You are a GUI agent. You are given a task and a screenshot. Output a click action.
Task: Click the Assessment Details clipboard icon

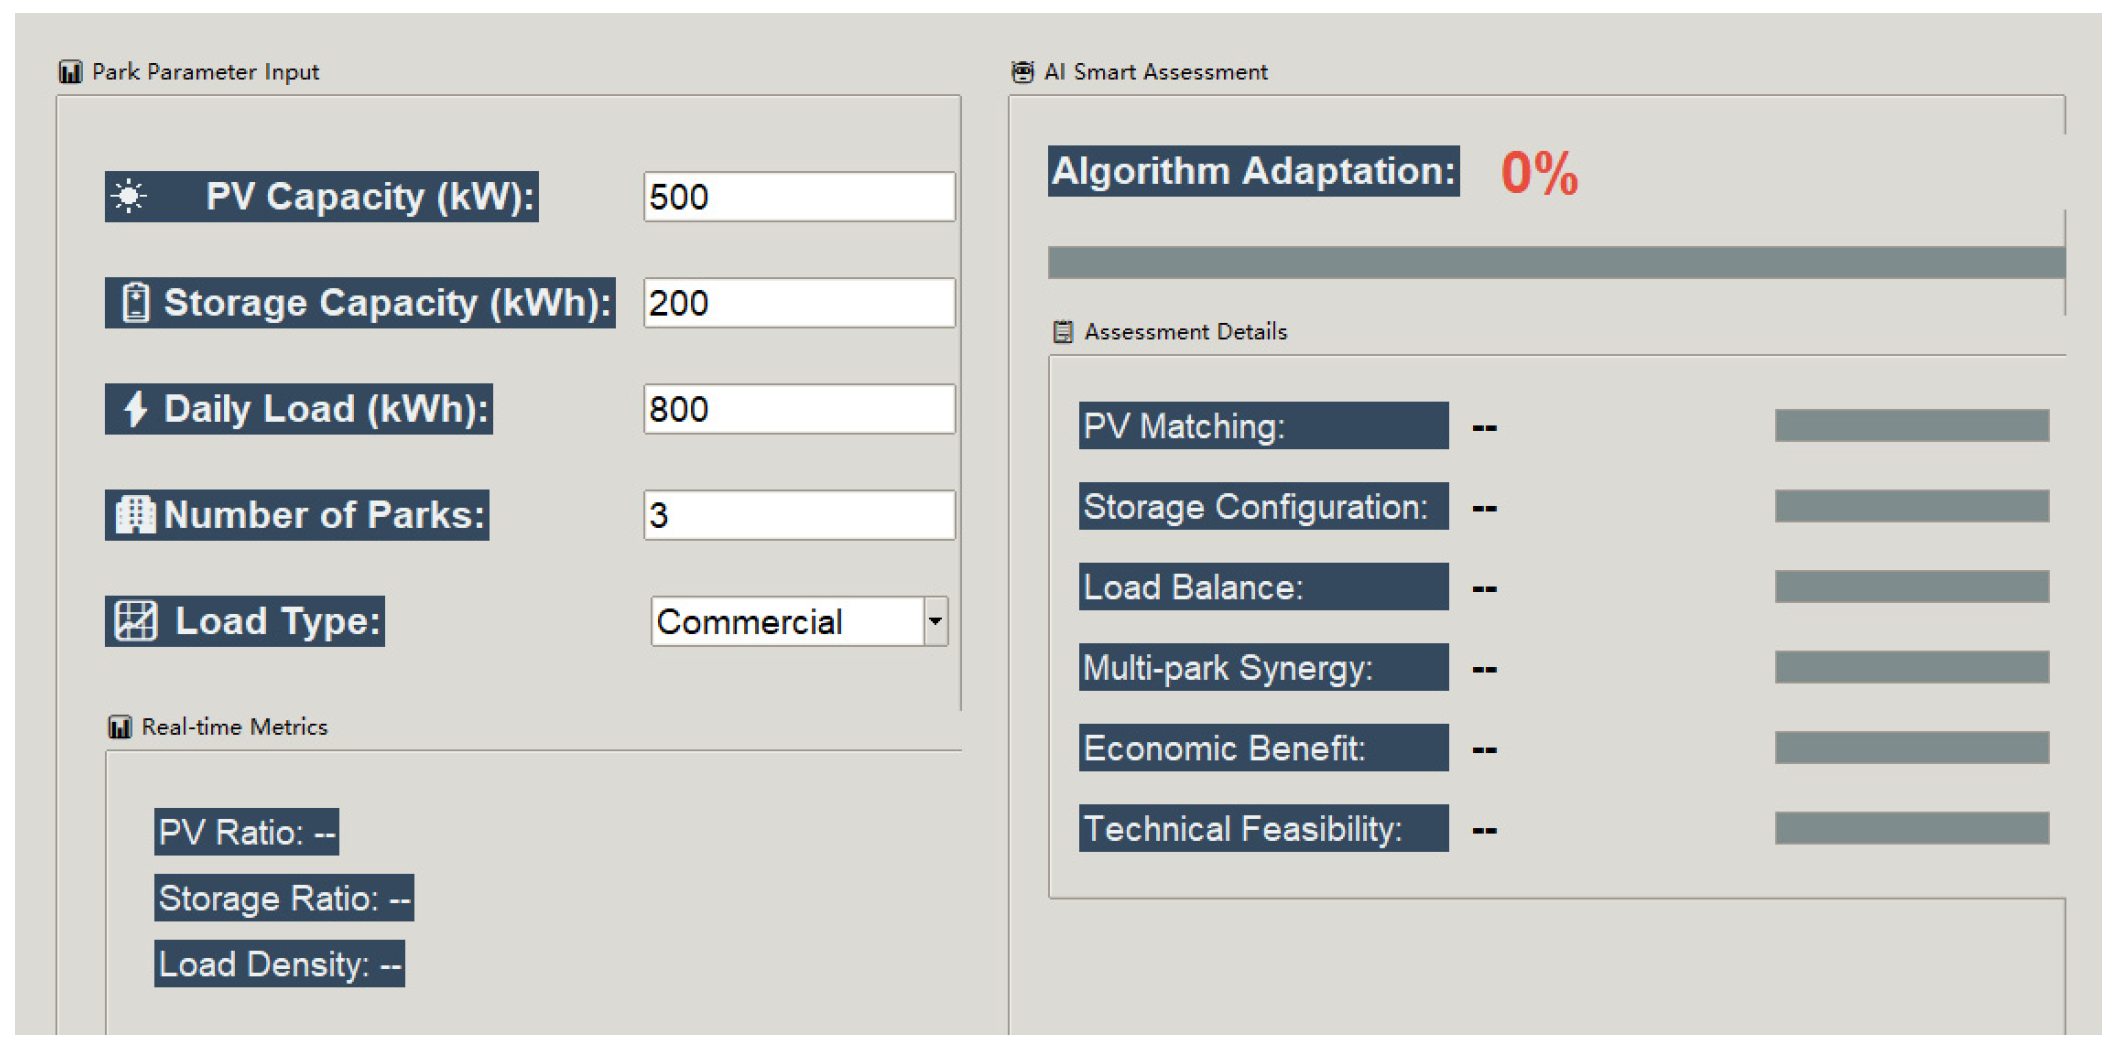1063,332
